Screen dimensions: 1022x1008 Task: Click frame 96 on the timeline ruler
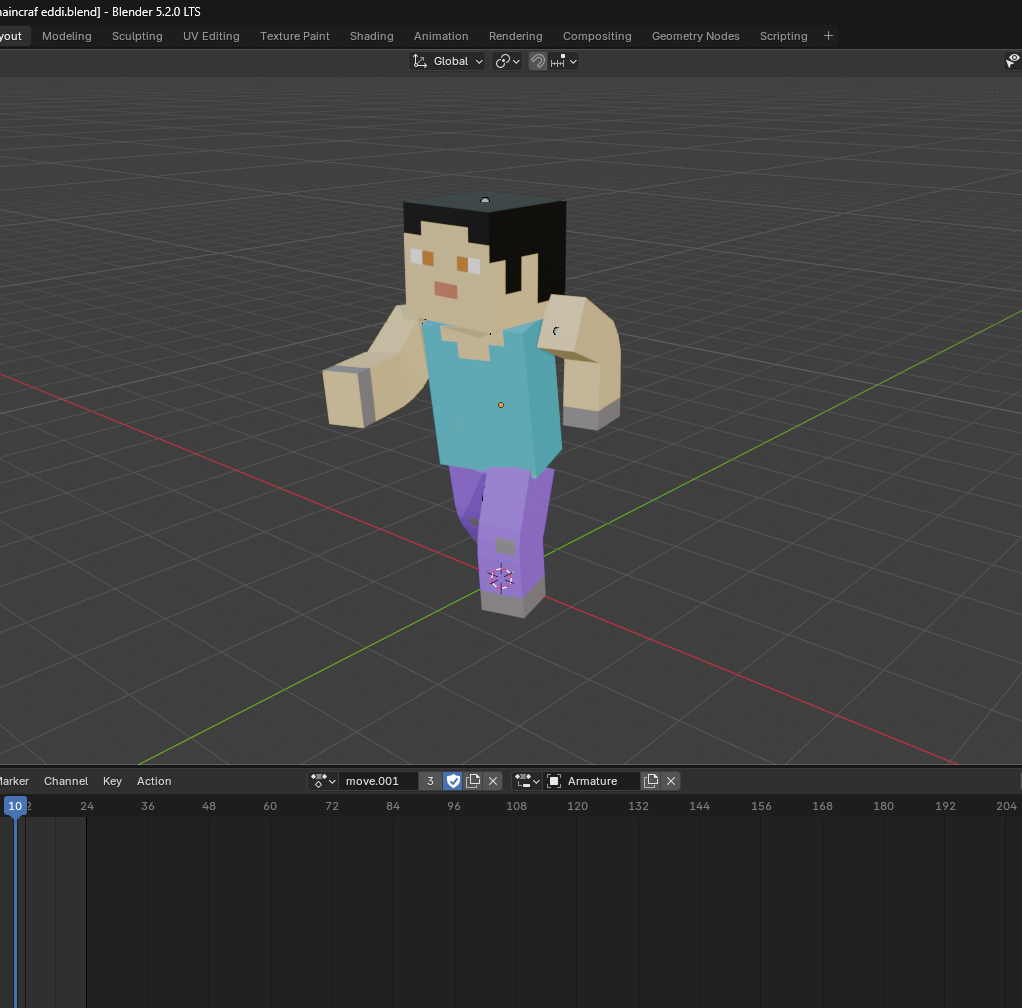[454, 806]
